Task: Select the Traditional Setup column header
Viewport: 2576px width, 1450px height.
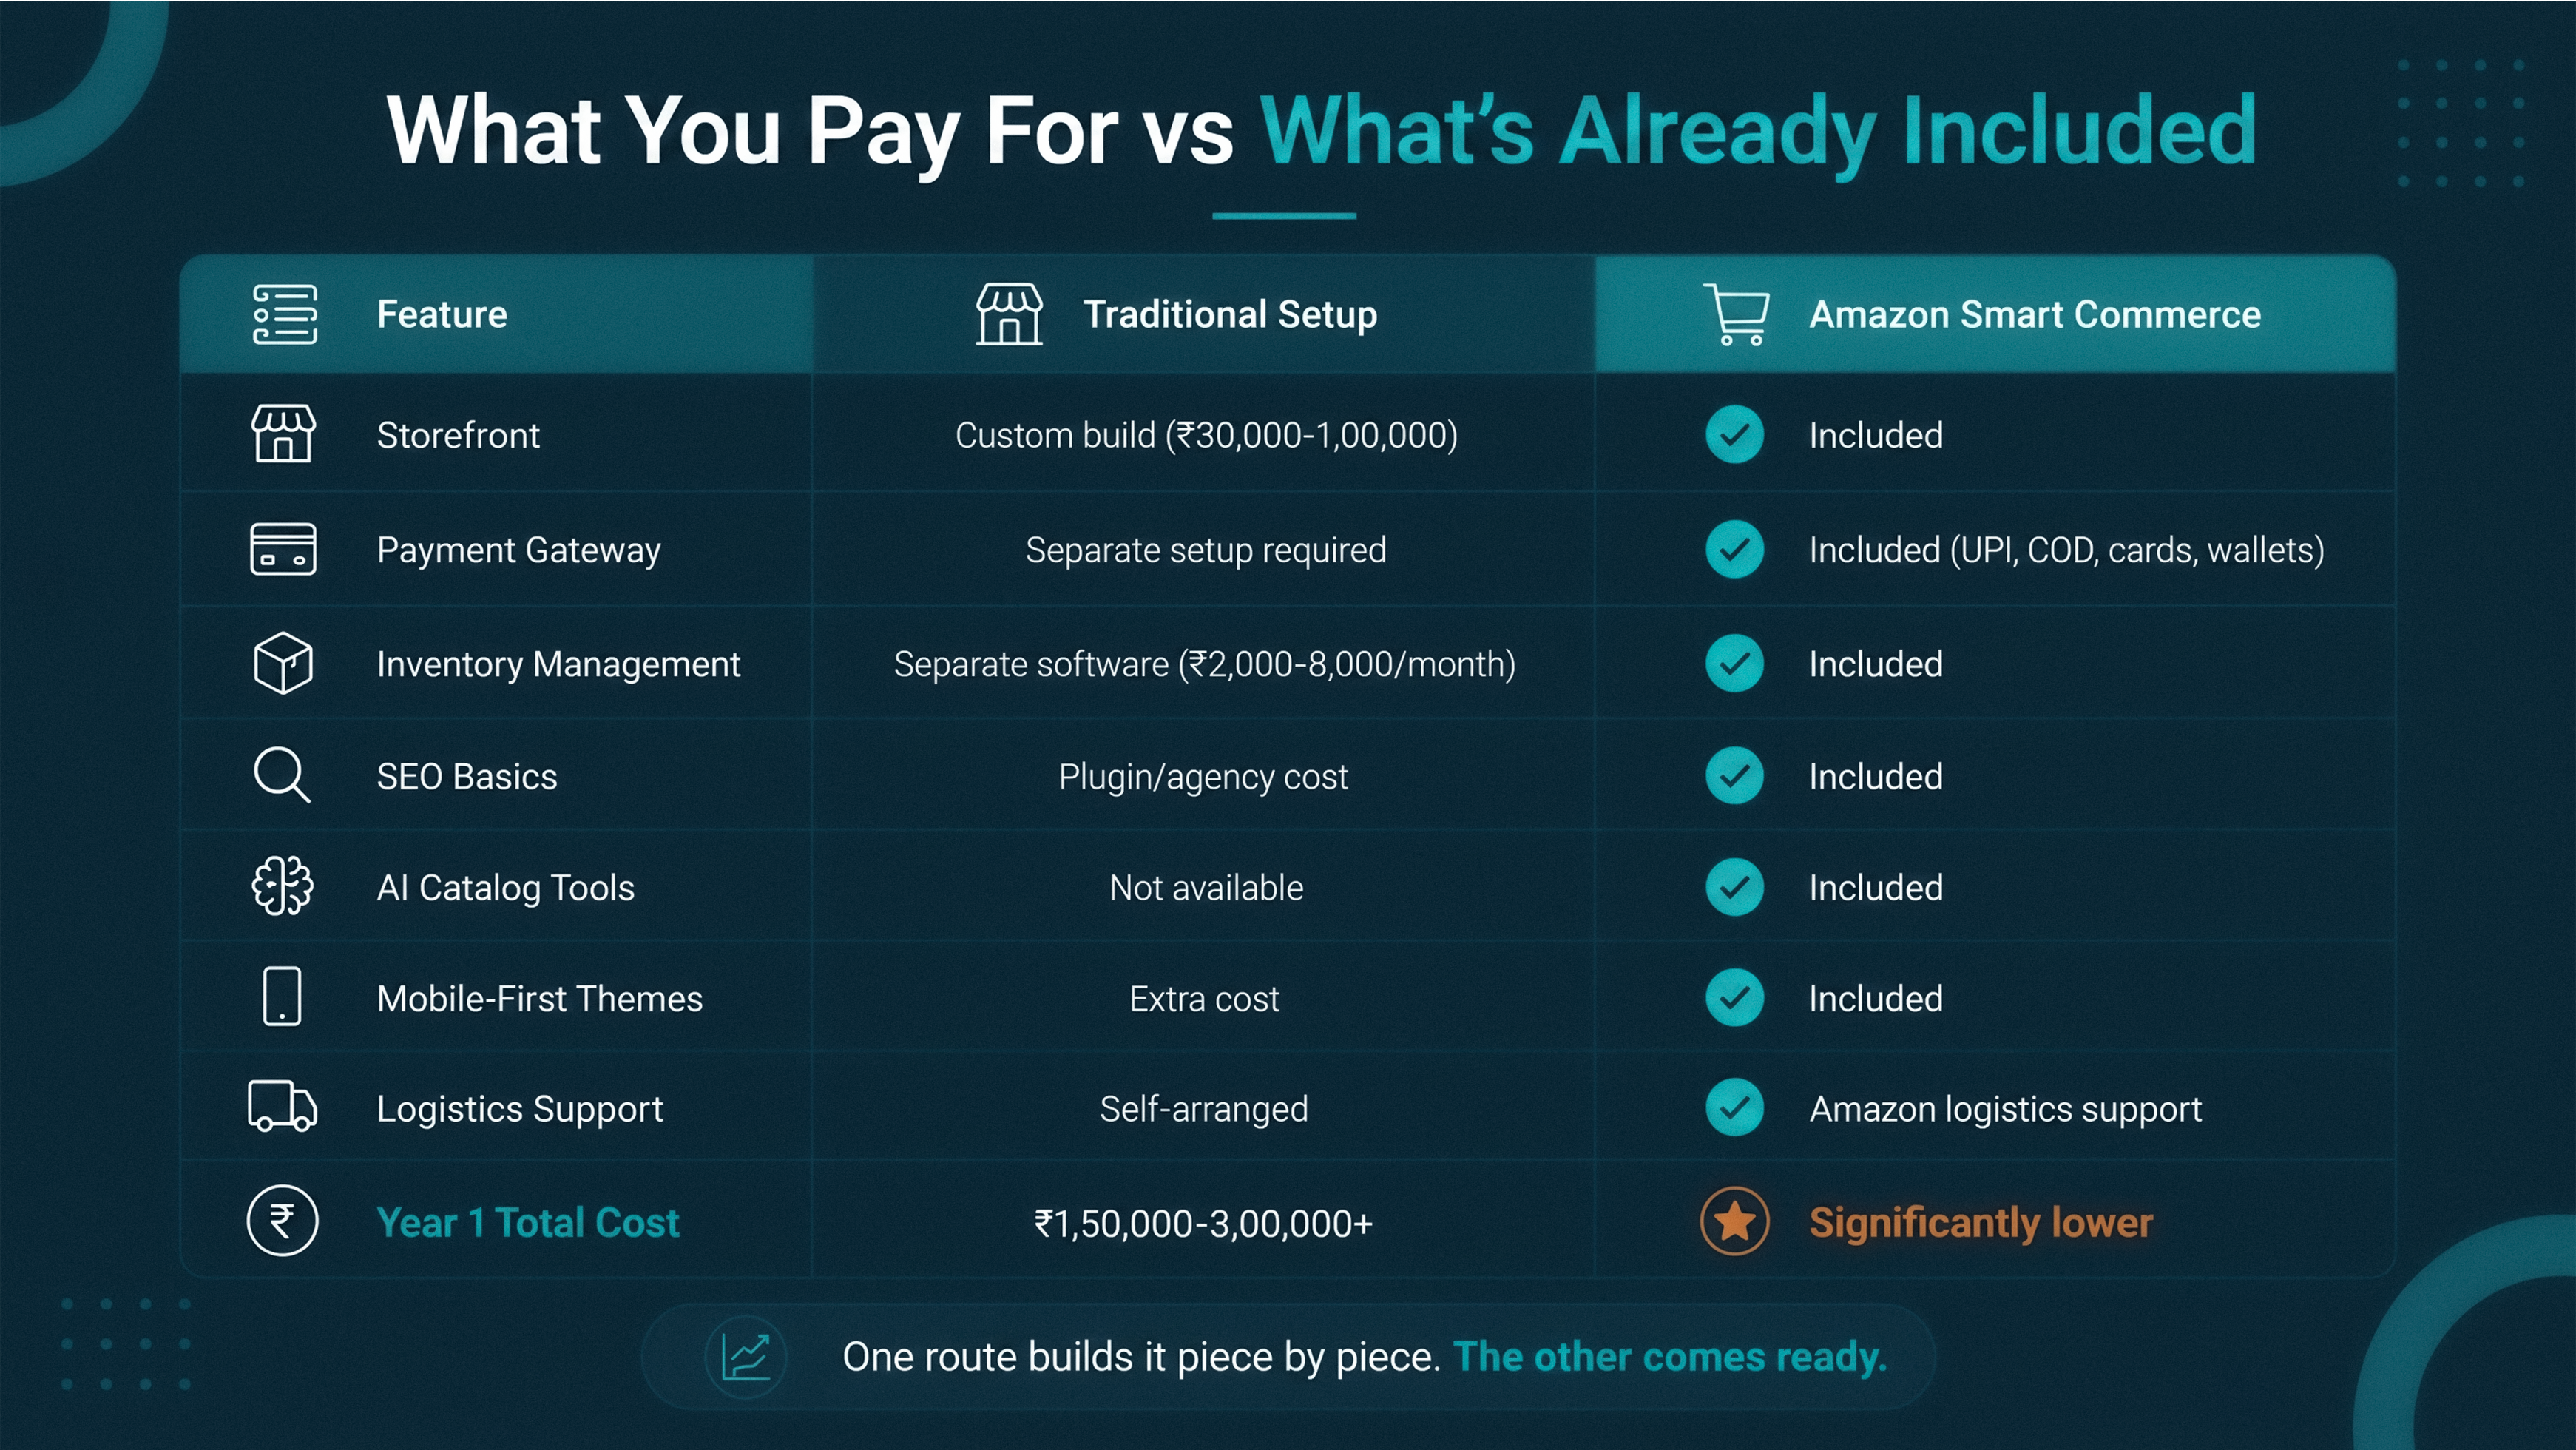Action: (x=1203, y=314)
